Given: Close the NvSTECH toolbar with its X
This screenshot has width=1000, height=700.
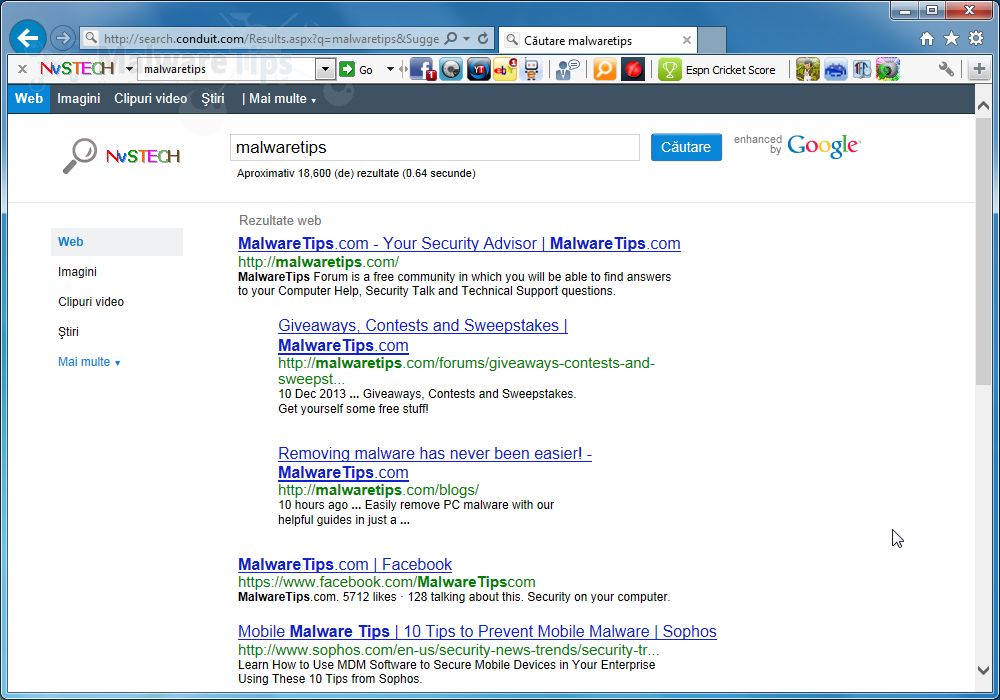Looking at the screenshot, I should 22,69.
